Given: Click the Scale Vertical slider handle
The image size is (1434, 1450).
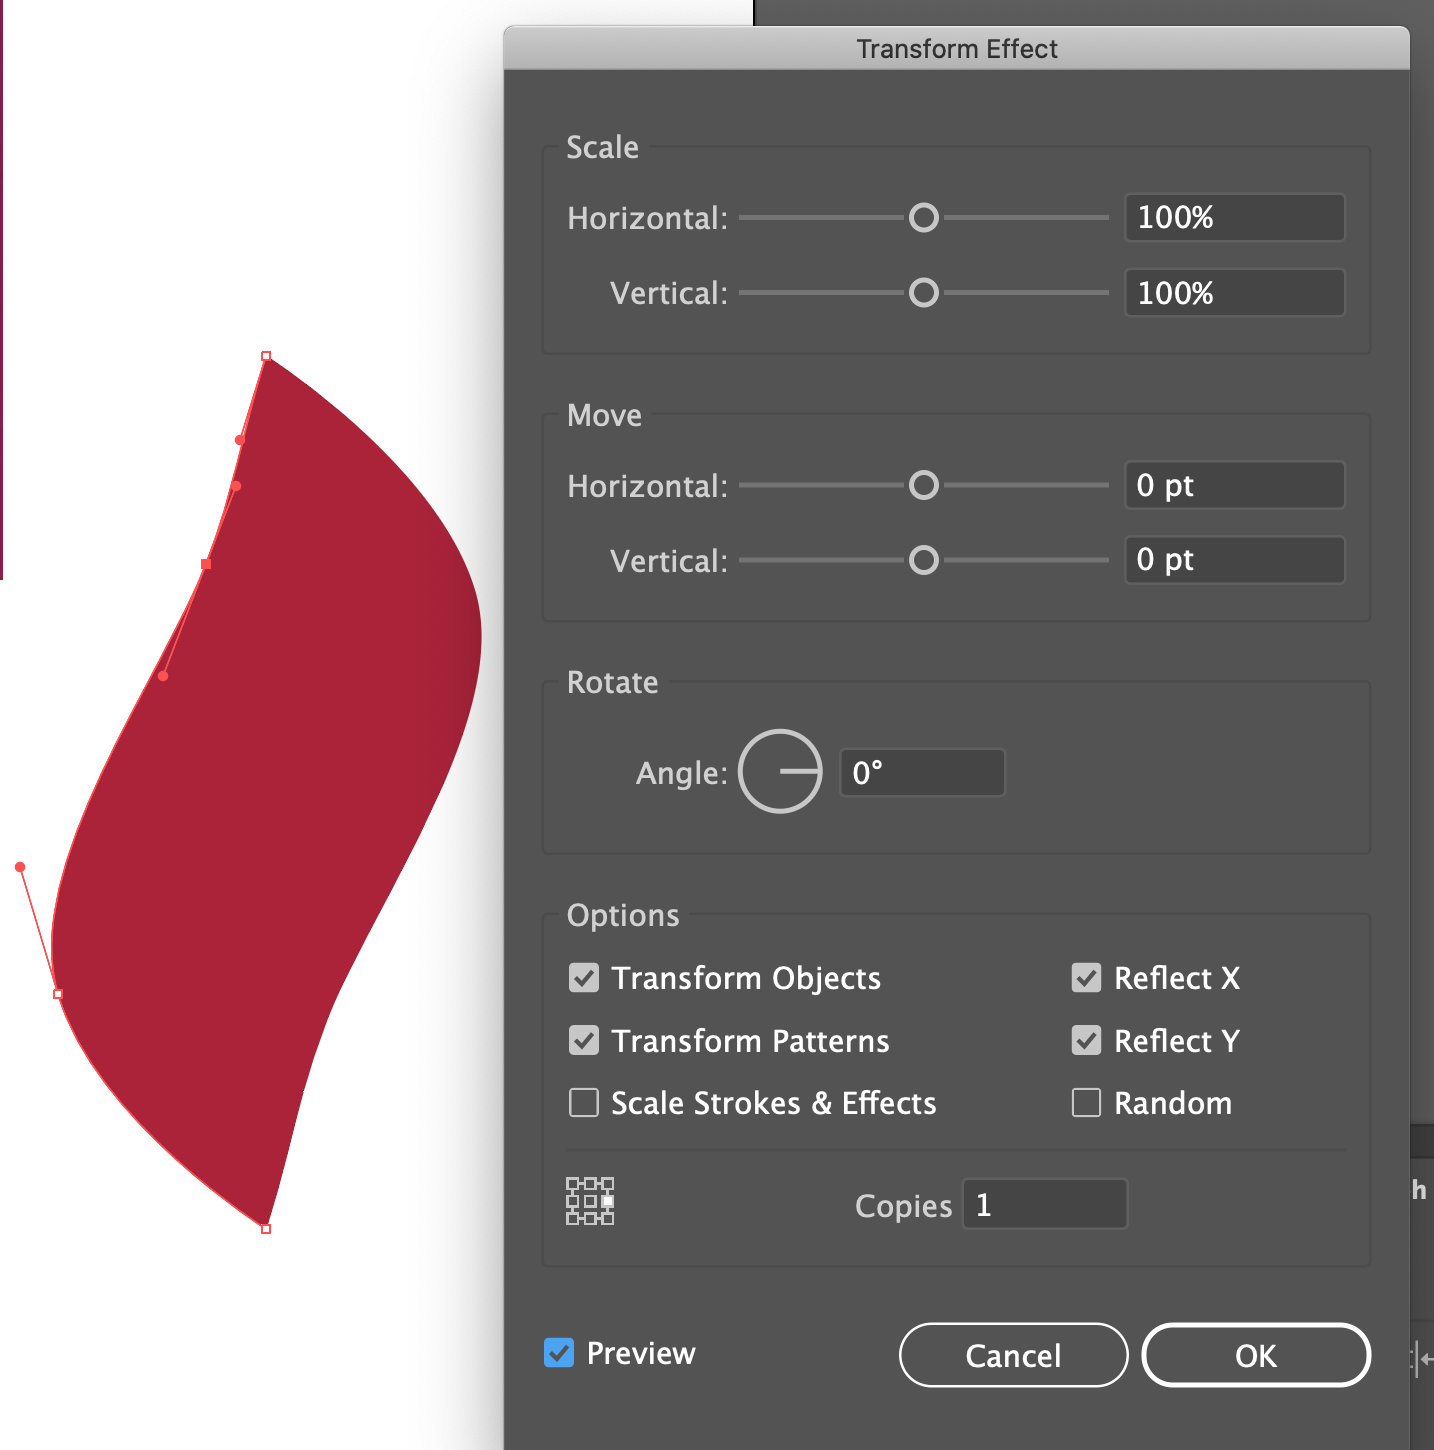Looking at the screenshot, I should (923, 292).
